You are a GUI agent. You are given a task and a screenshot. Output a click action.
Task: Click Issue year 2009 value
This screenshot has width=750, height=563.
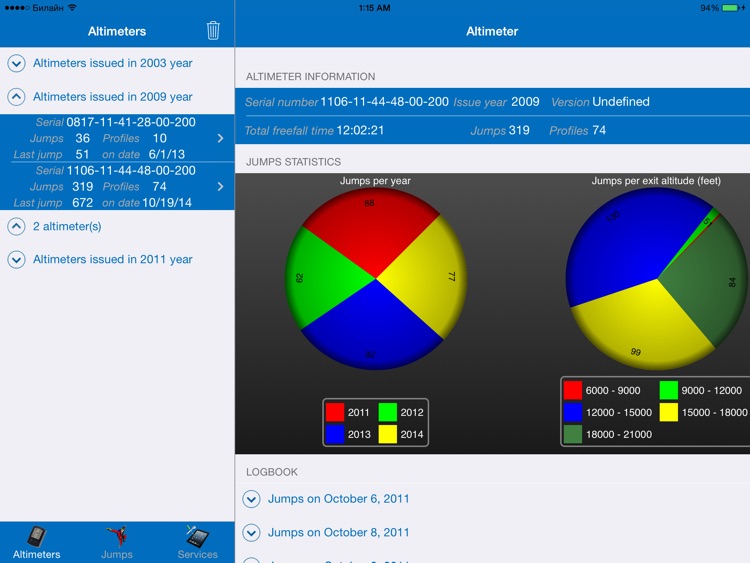(x=525, y=102)
